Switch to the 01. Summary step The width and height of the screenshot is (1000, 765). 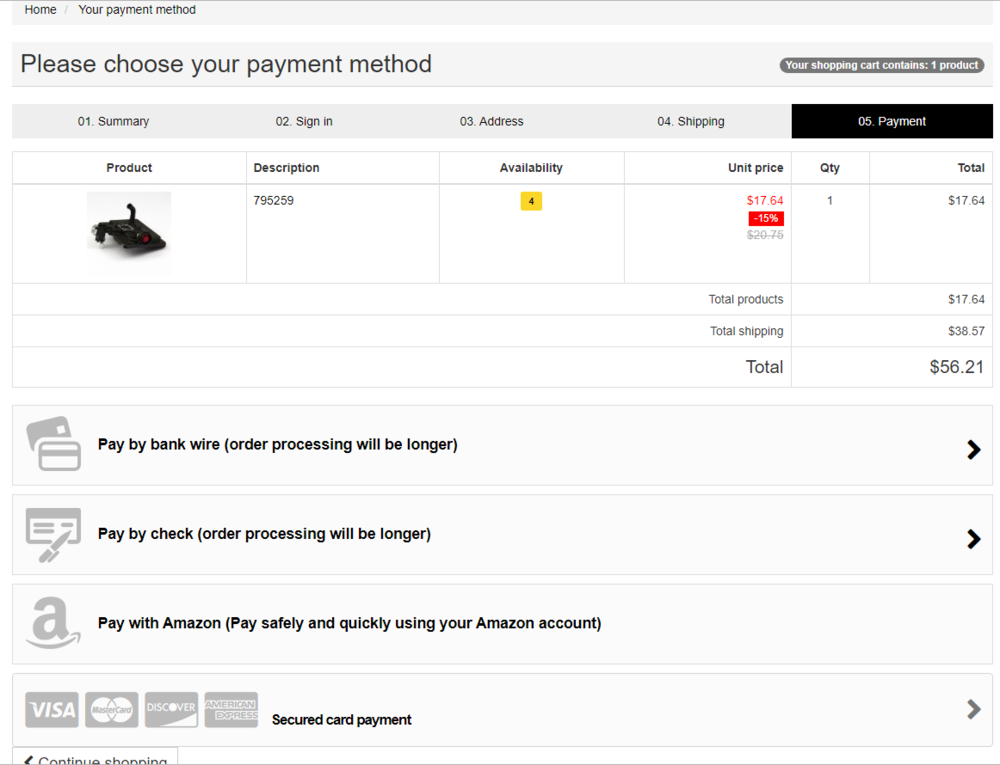(x=114, y=121)
